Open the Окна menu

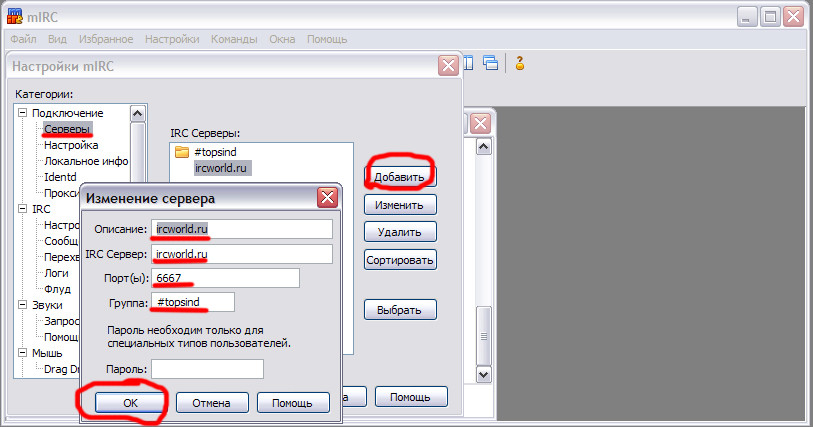[x=282, y=39]
